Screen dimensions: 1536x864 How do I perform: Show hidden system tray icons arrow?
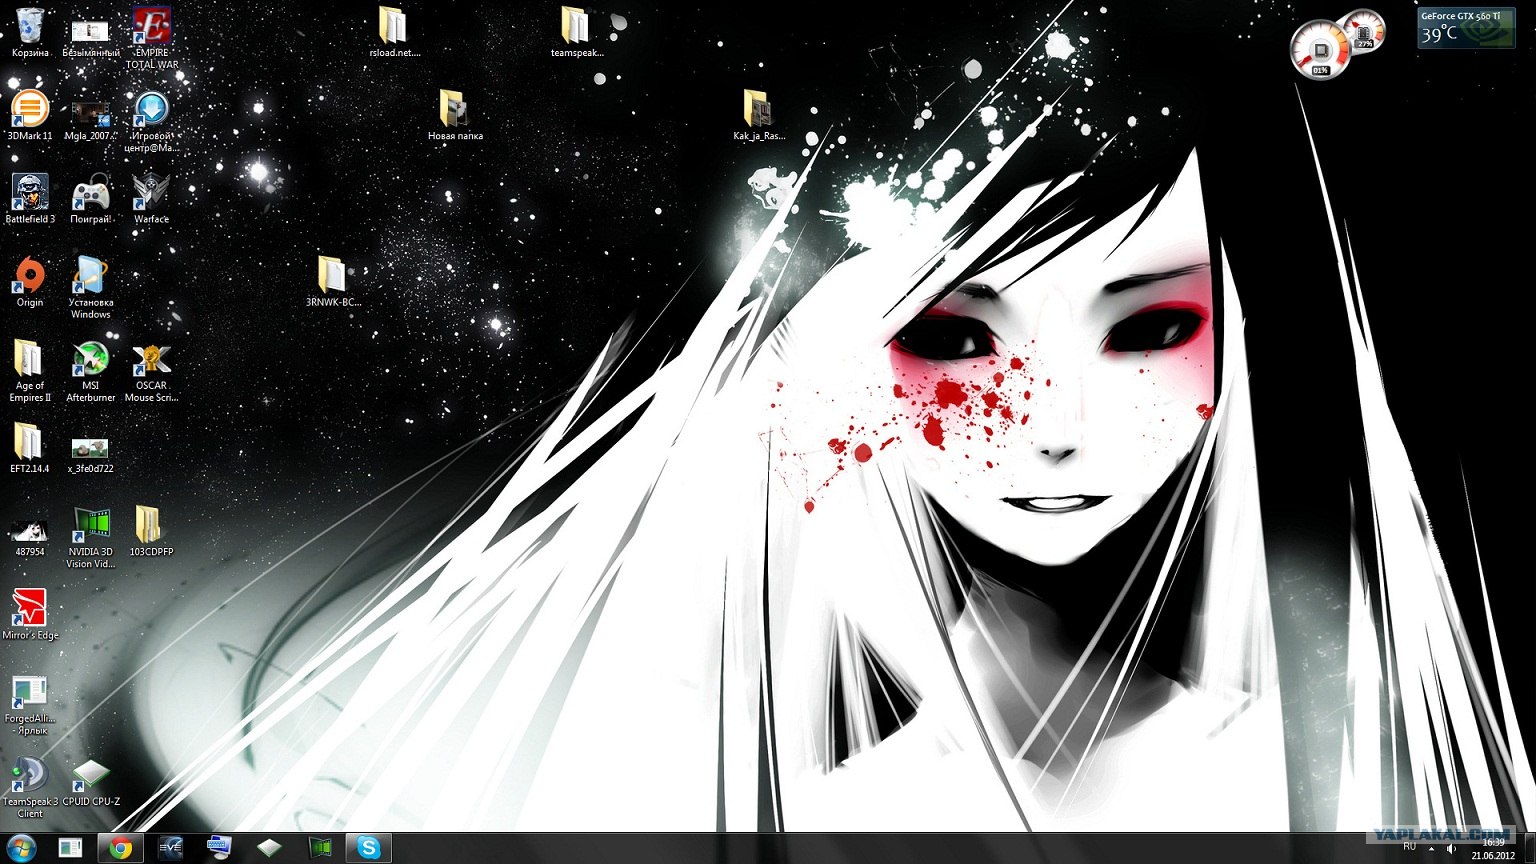[1431, 849]
